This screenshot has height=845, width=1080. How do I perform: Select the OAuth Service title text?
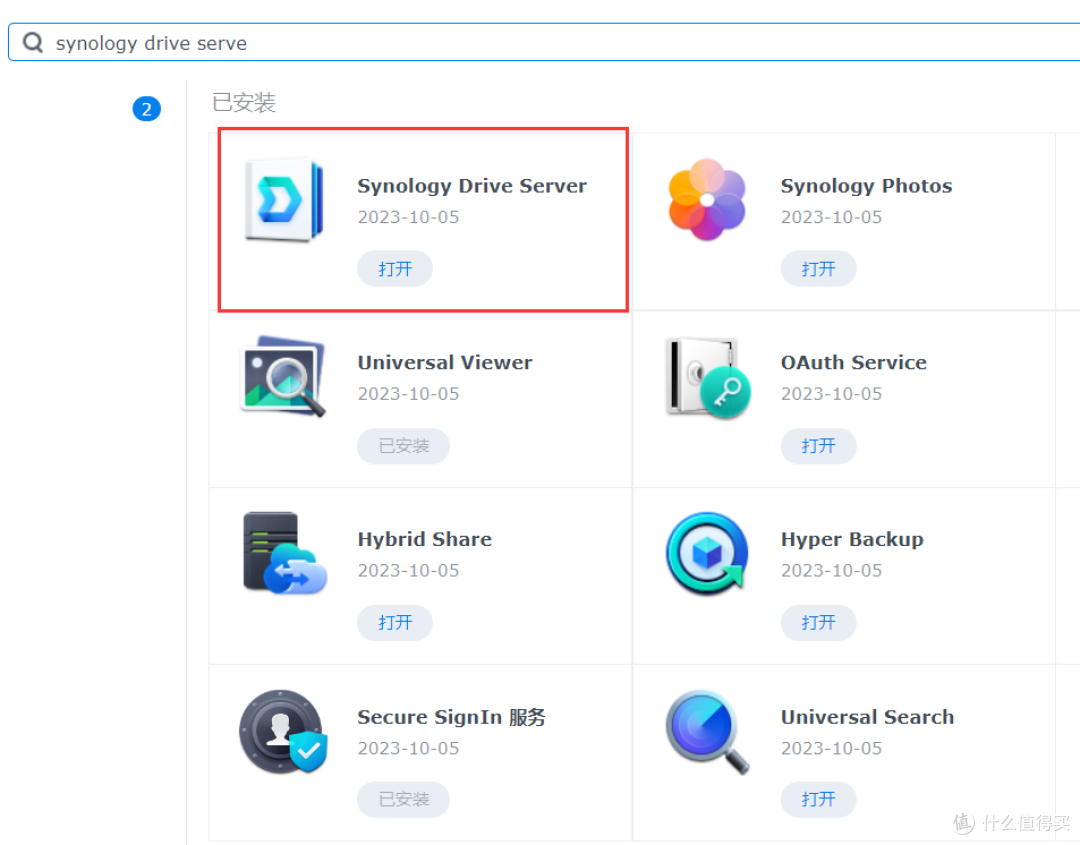(x=853, y=362)
